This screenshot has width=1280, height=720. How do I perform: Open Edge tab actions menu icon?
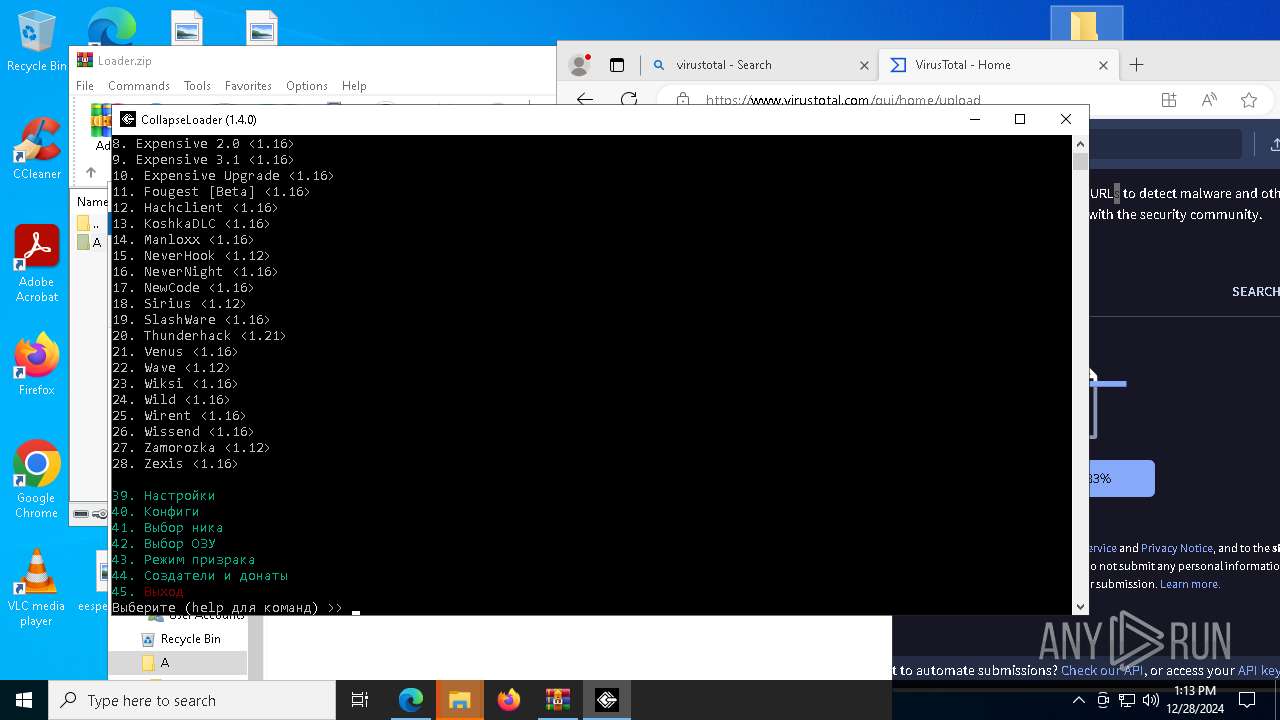[x=617, y=65]
